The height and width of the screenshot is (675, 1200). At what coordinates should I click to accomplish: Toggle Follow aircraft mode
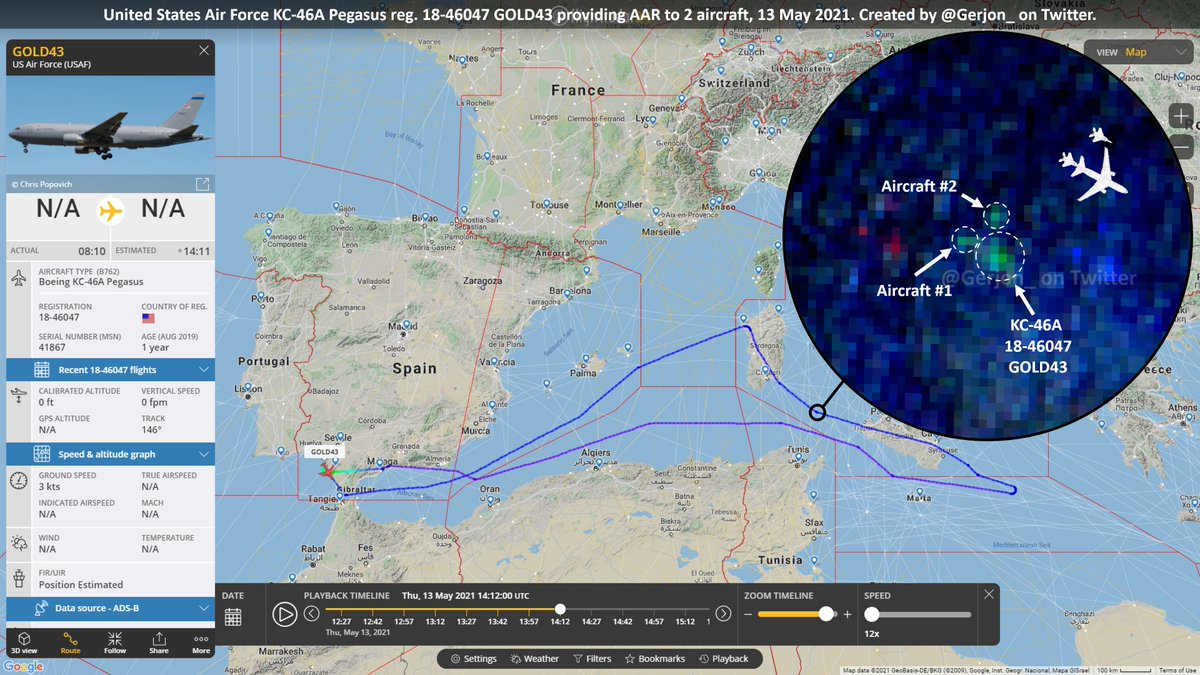115,643
